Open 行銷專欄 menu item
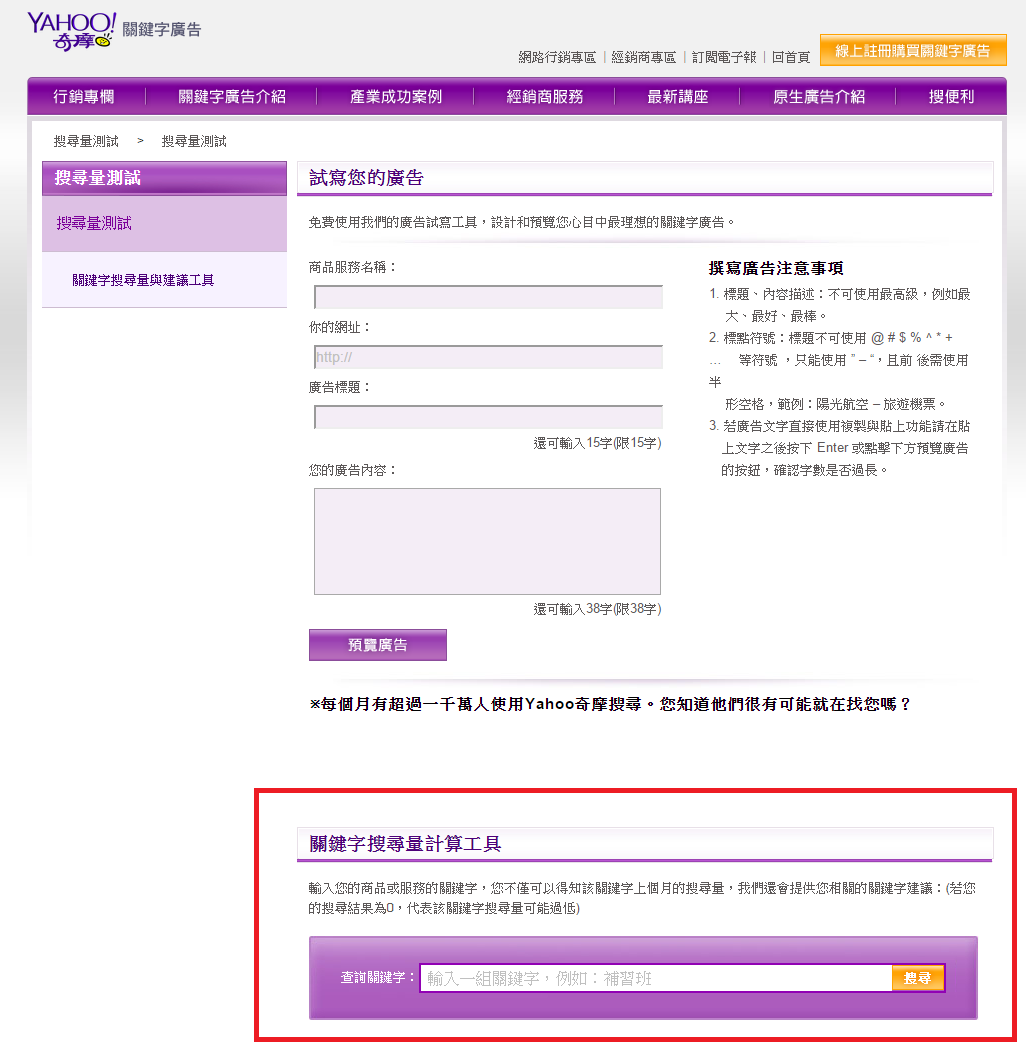Screen dimensions: 1026x1052 coord(84,97)
